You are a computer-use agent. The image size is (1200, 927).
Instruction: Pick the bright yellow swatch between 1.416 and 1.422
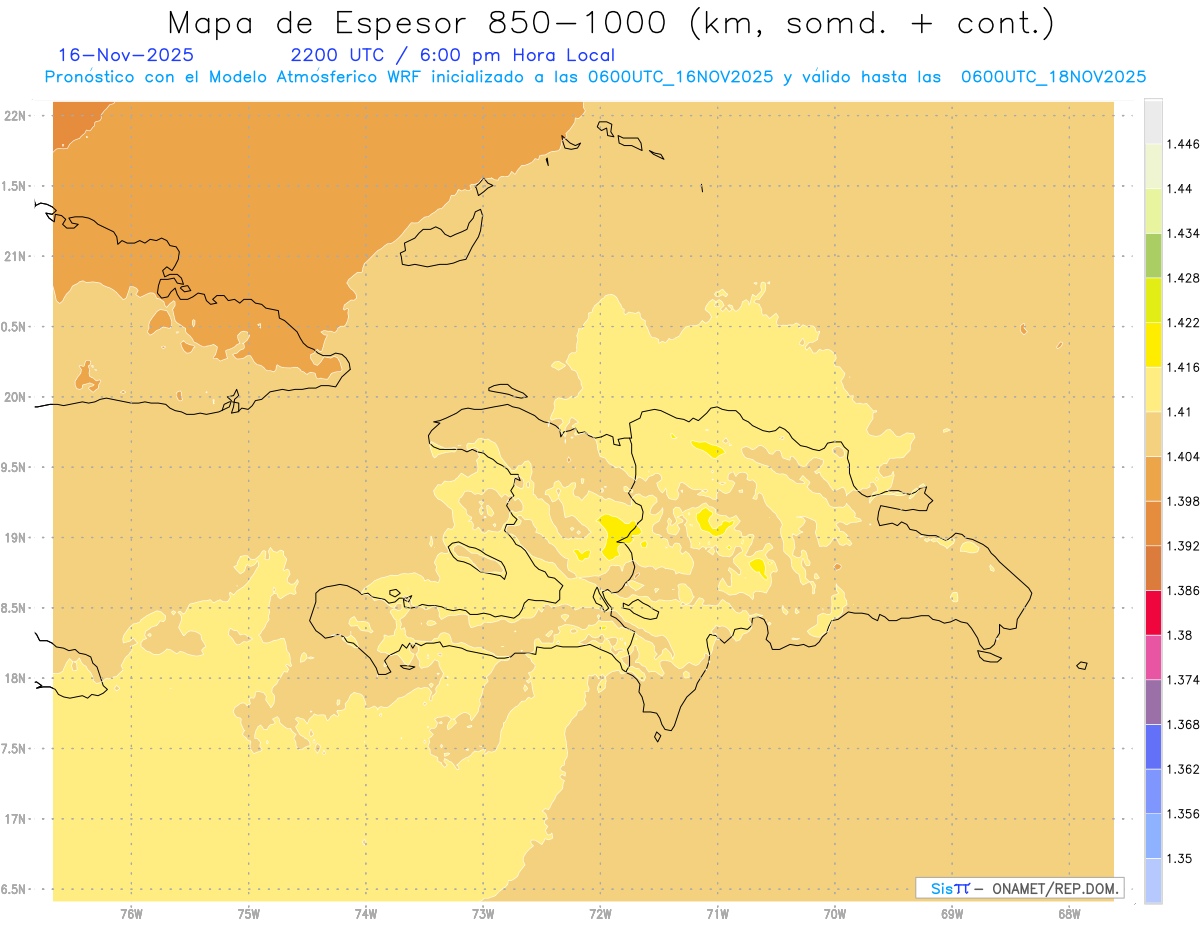[1153, 345]
